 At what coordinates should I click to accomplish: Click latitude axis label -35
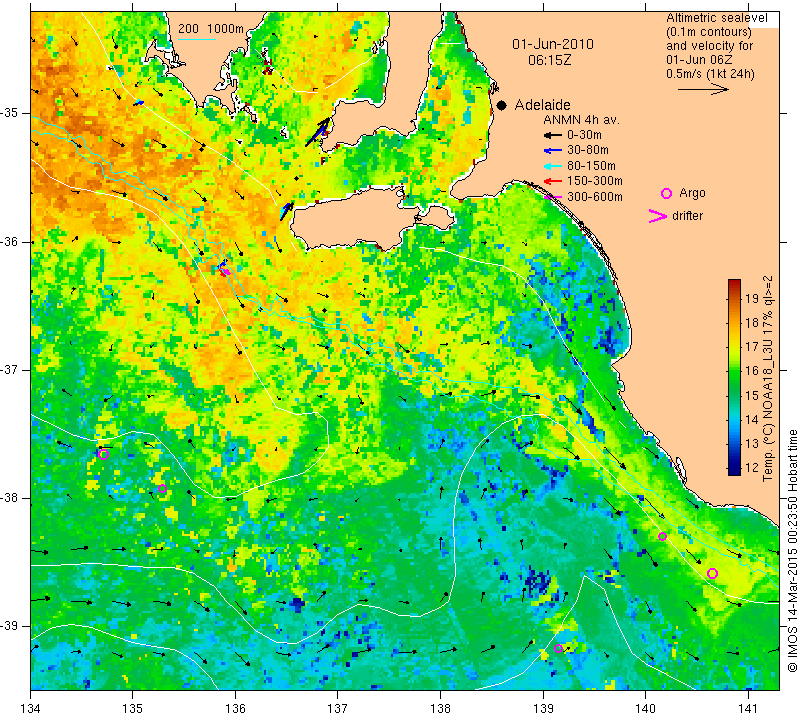point(11,113)
